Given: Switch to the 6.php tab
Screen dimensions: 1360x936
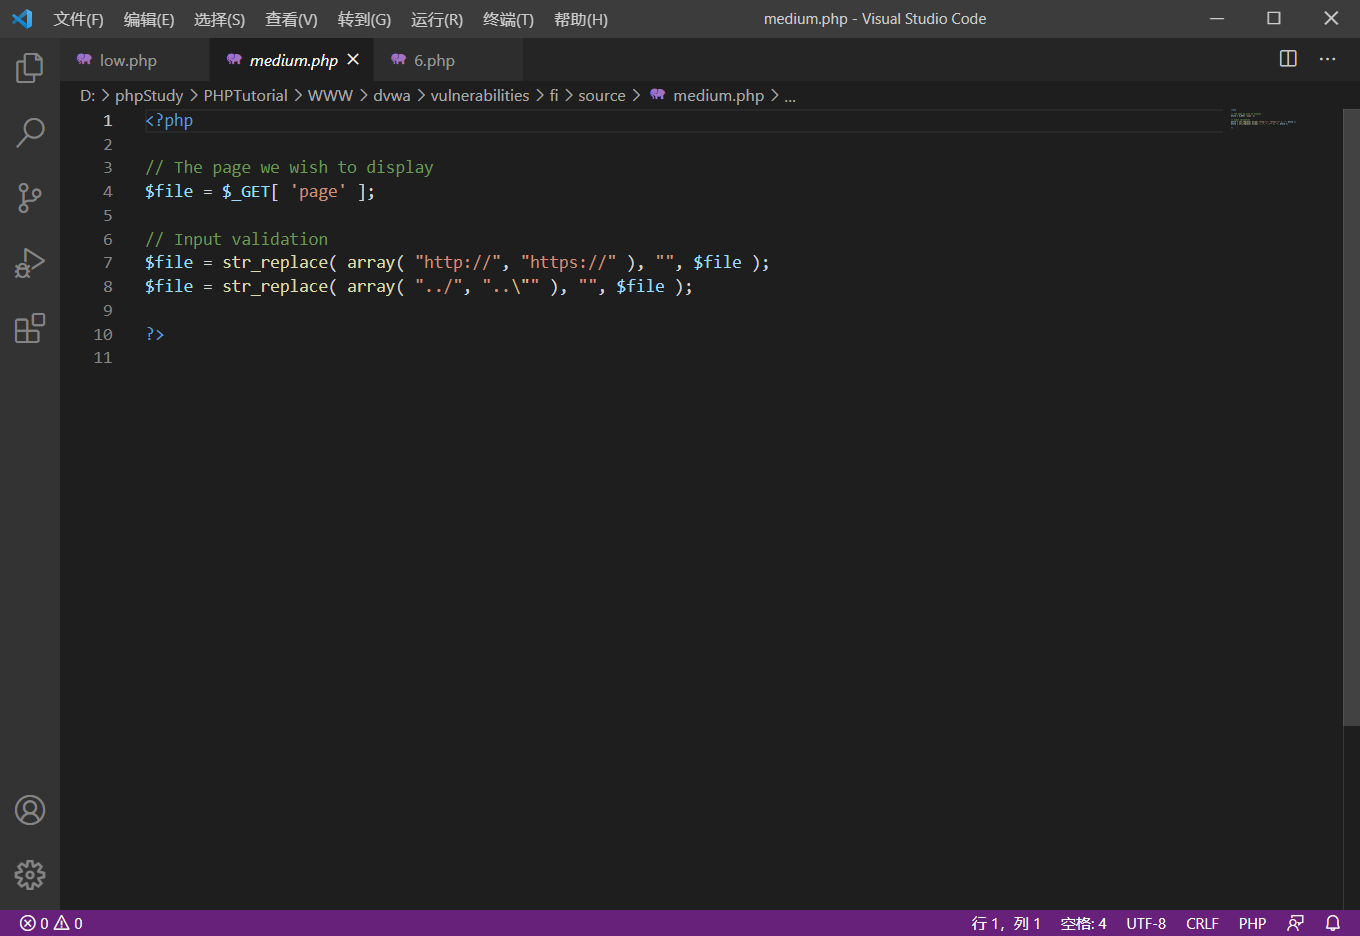Looking at the screenshot, I should [434, 61].
